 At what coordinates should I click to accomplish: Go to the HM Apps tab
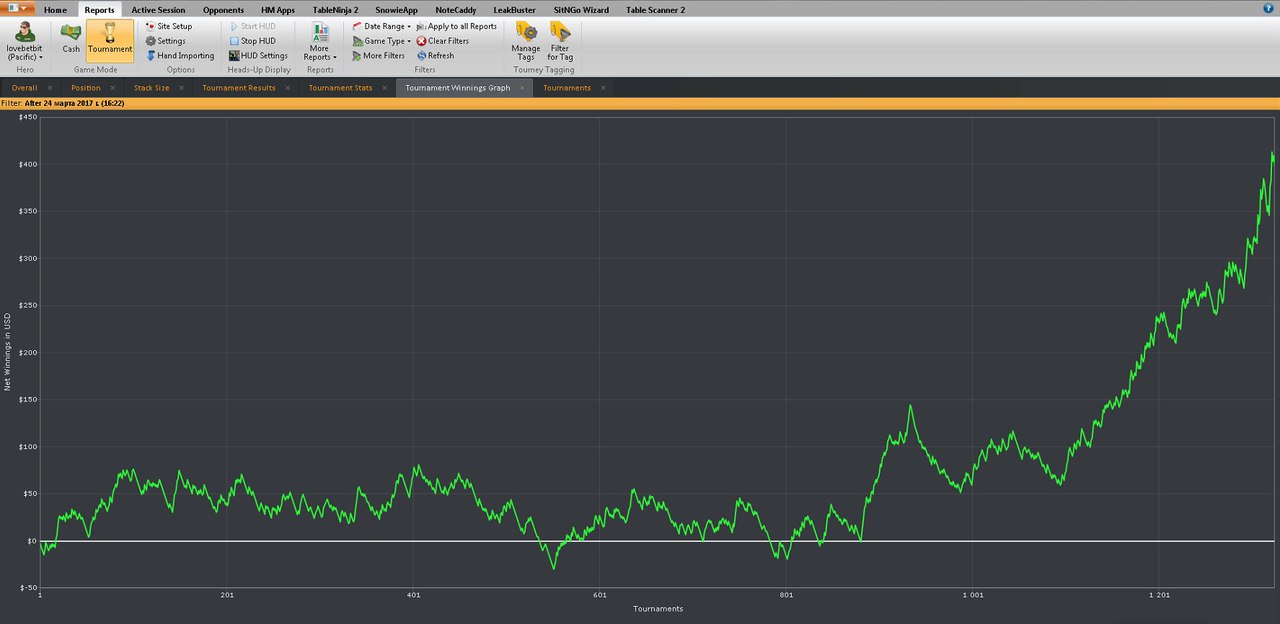point(280,10)
